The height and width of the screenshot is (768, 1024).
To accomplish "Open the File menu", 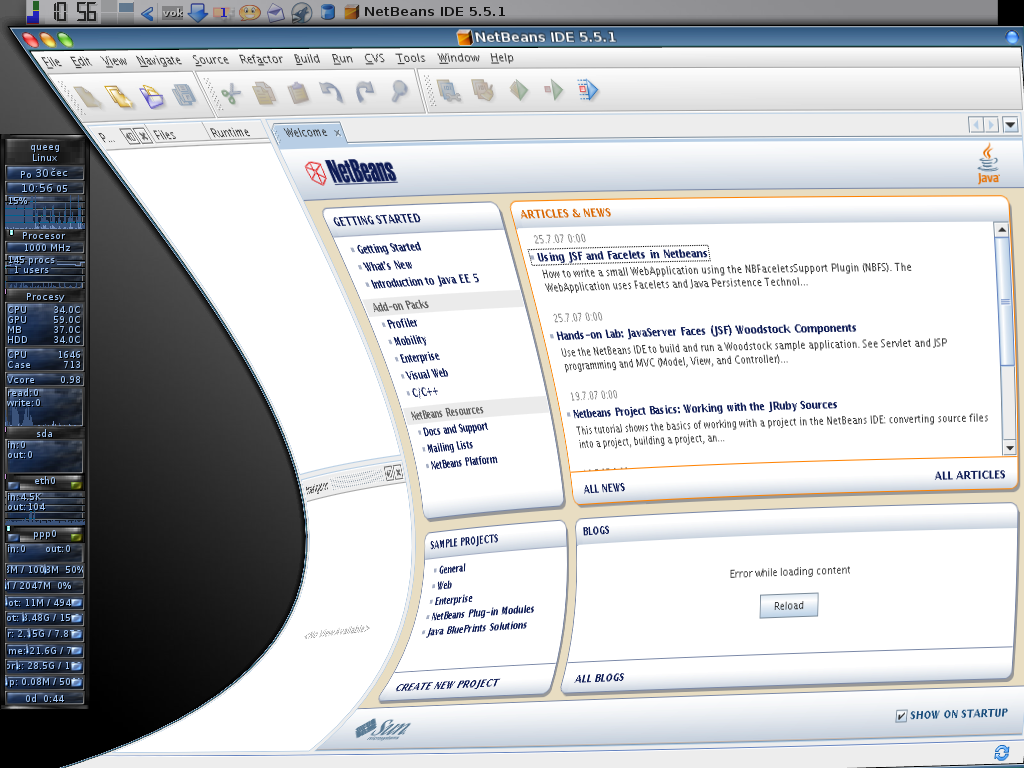I will pyautogui.click(x=51, y=61).
